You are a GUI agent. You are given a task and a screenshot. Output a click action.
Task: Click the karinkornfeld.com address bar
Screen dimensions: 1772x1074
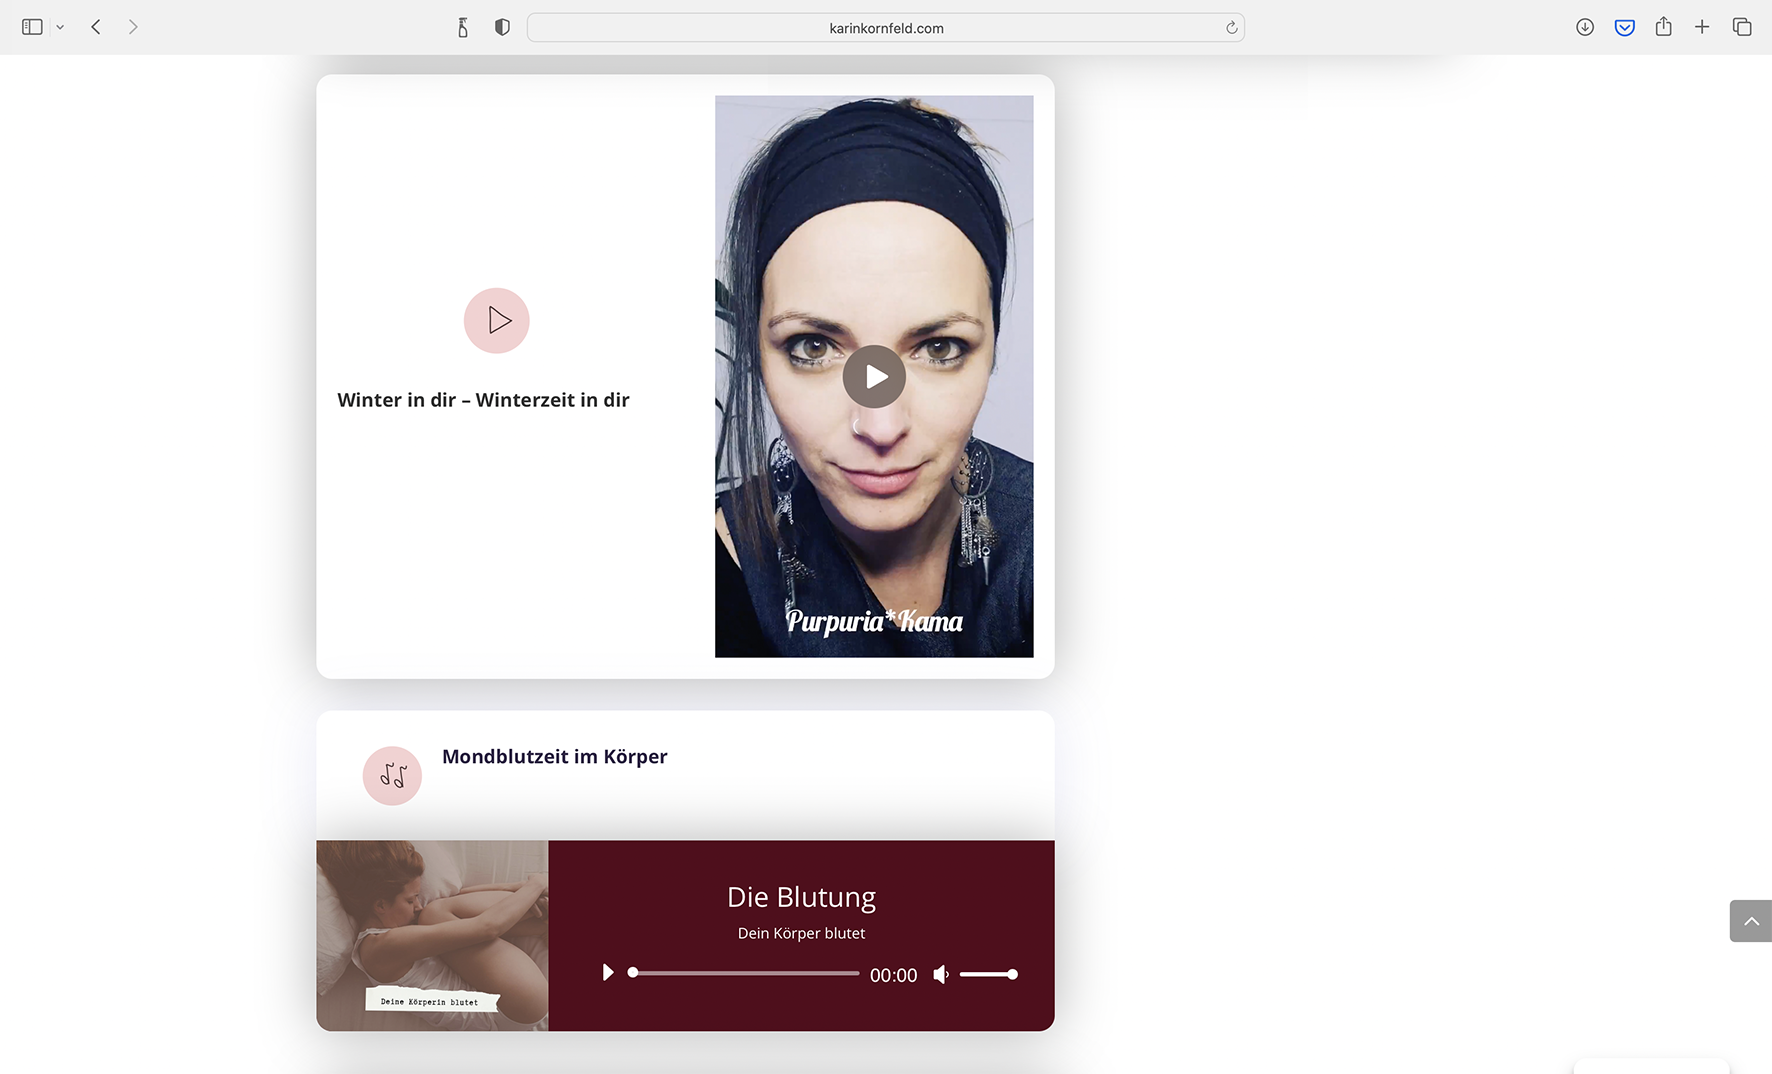(x=885, y=28)
